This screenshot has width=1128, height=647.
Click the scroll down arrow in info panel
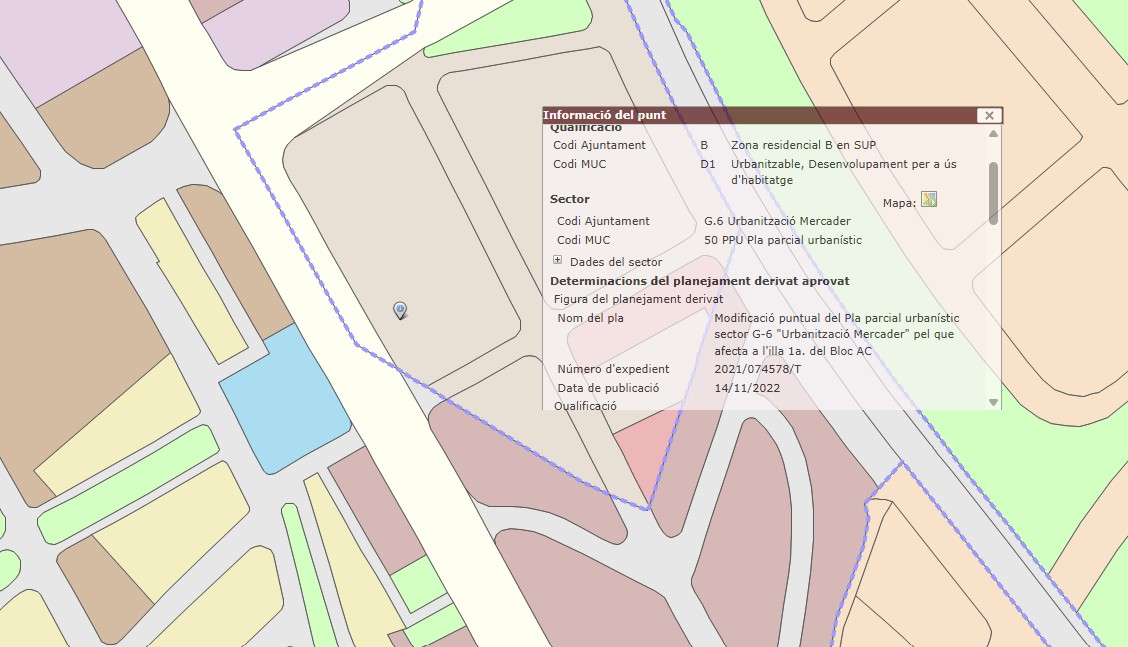[993, 402]
